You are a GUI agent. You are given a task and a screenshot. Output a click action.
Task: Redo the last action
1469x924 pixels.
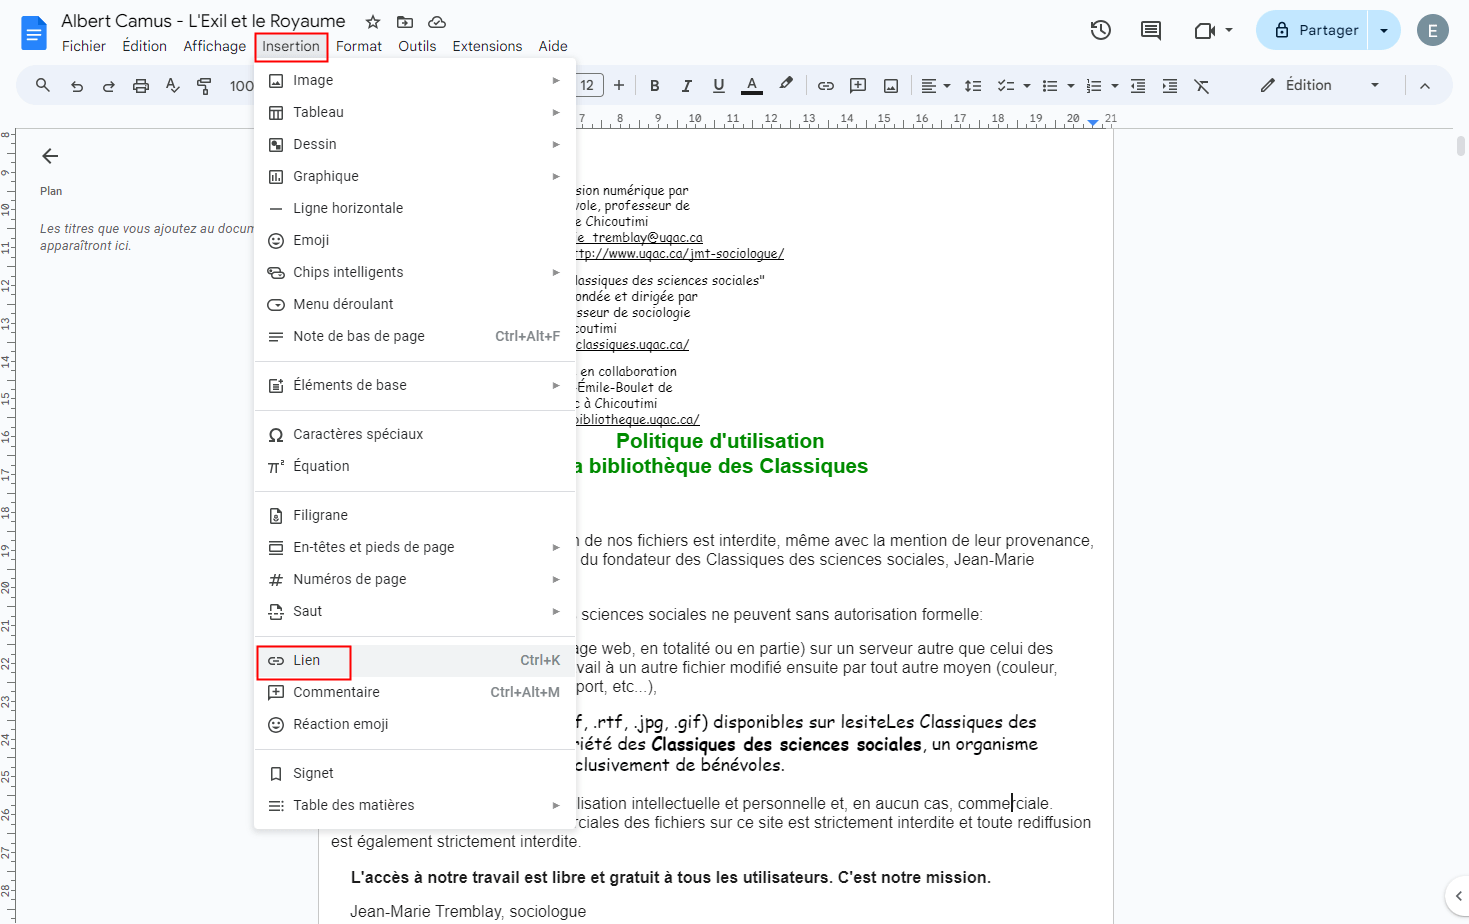coord(109,86)
